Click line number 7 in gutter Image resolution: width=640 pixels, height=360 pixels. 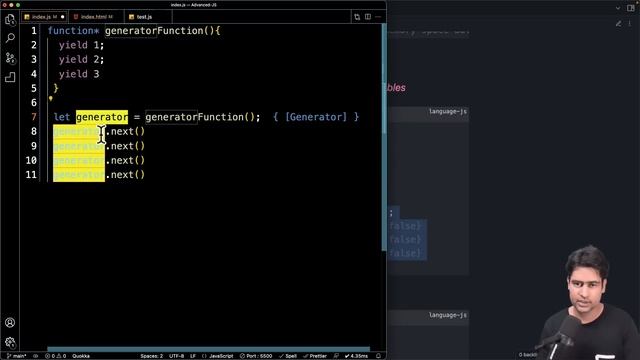(33, 117)
